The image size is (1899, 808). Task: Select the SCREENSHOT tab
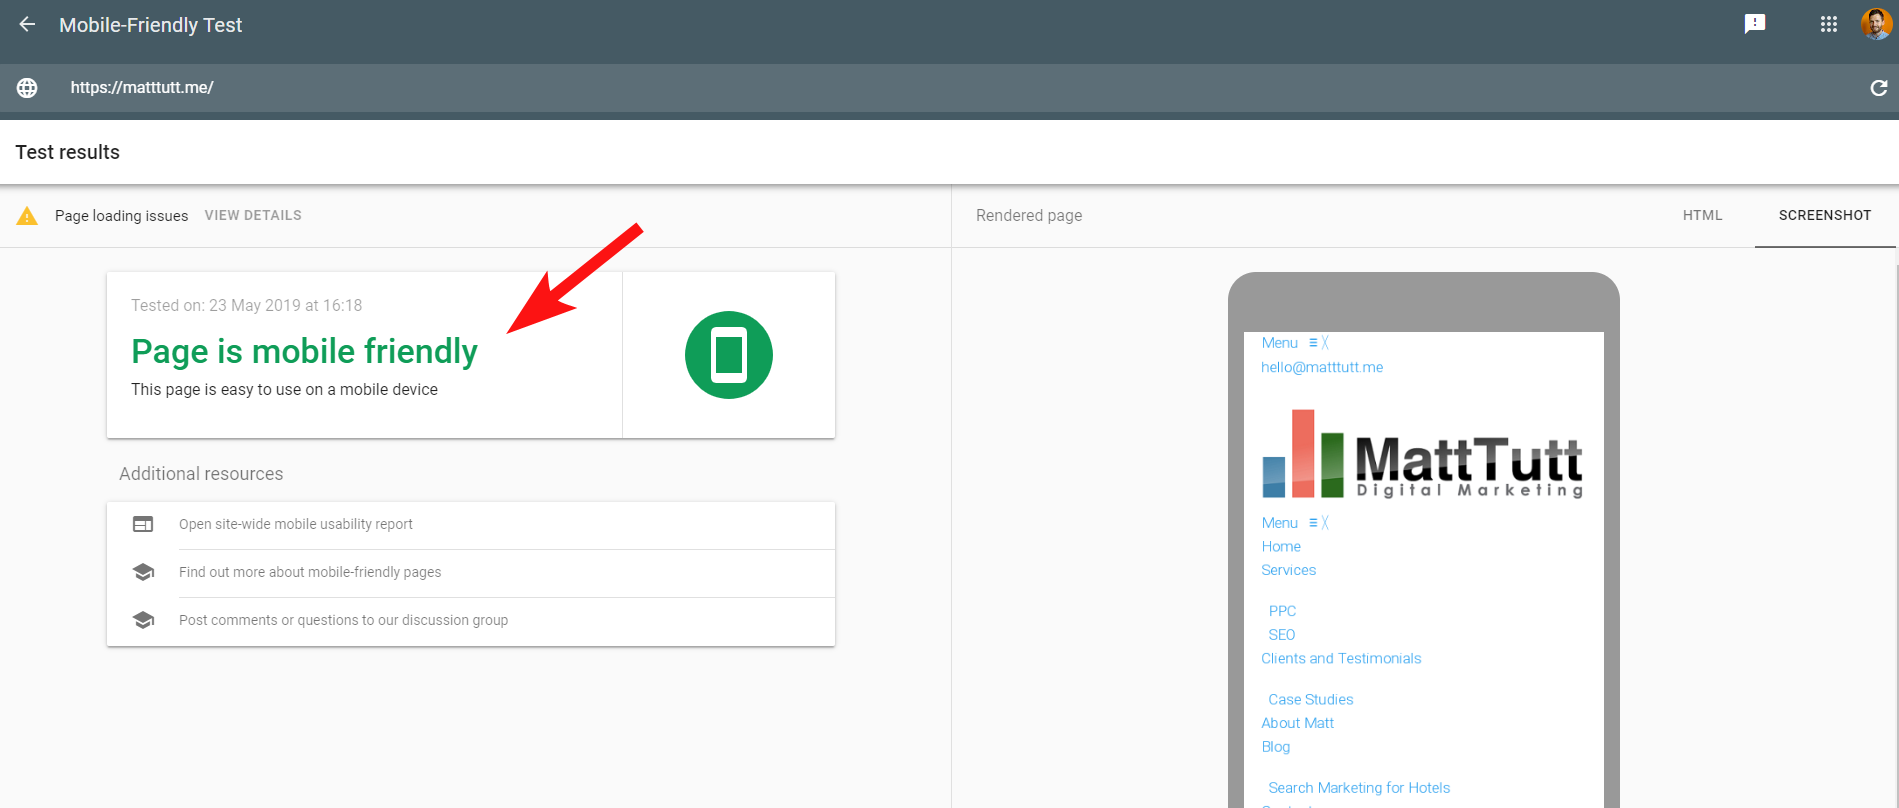[1824, 215]
